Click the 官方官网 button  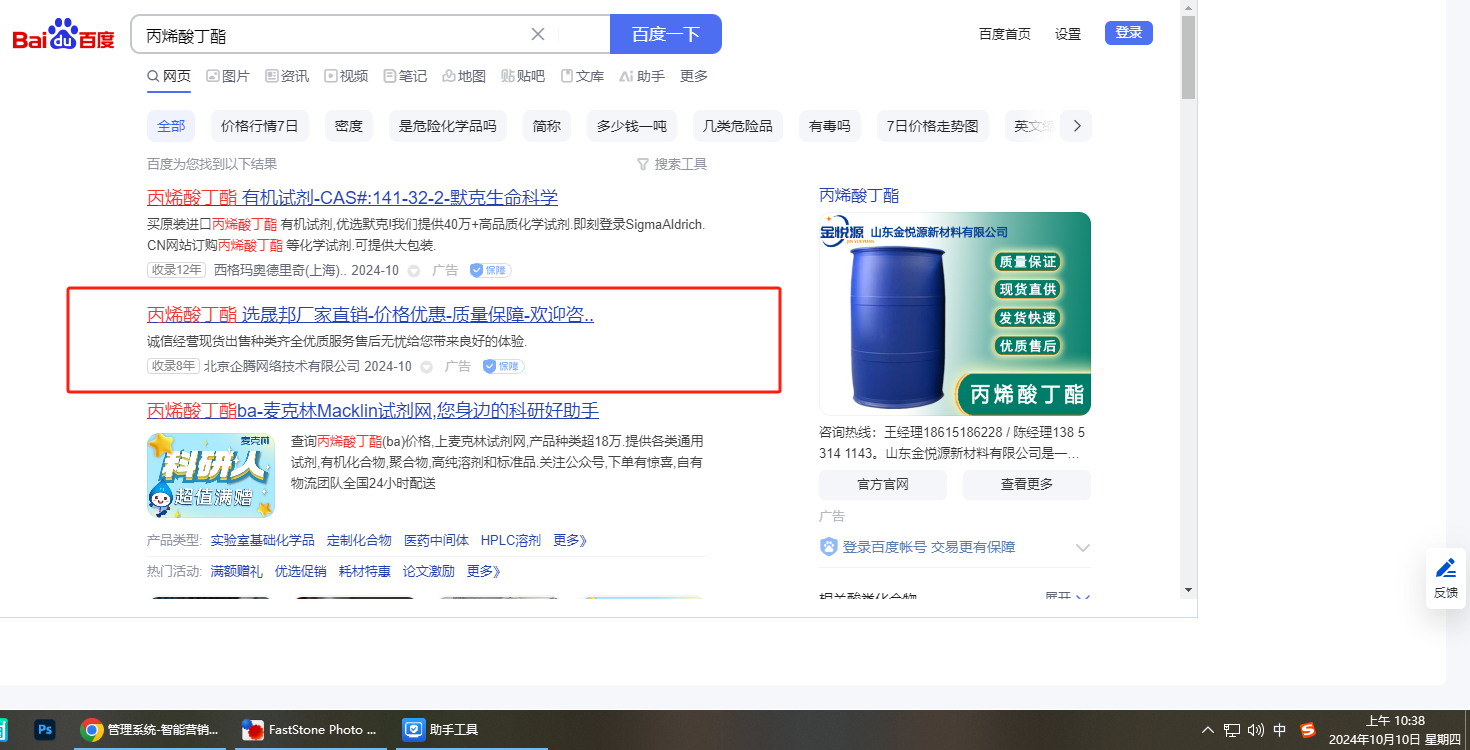click(x=883, y=484)
